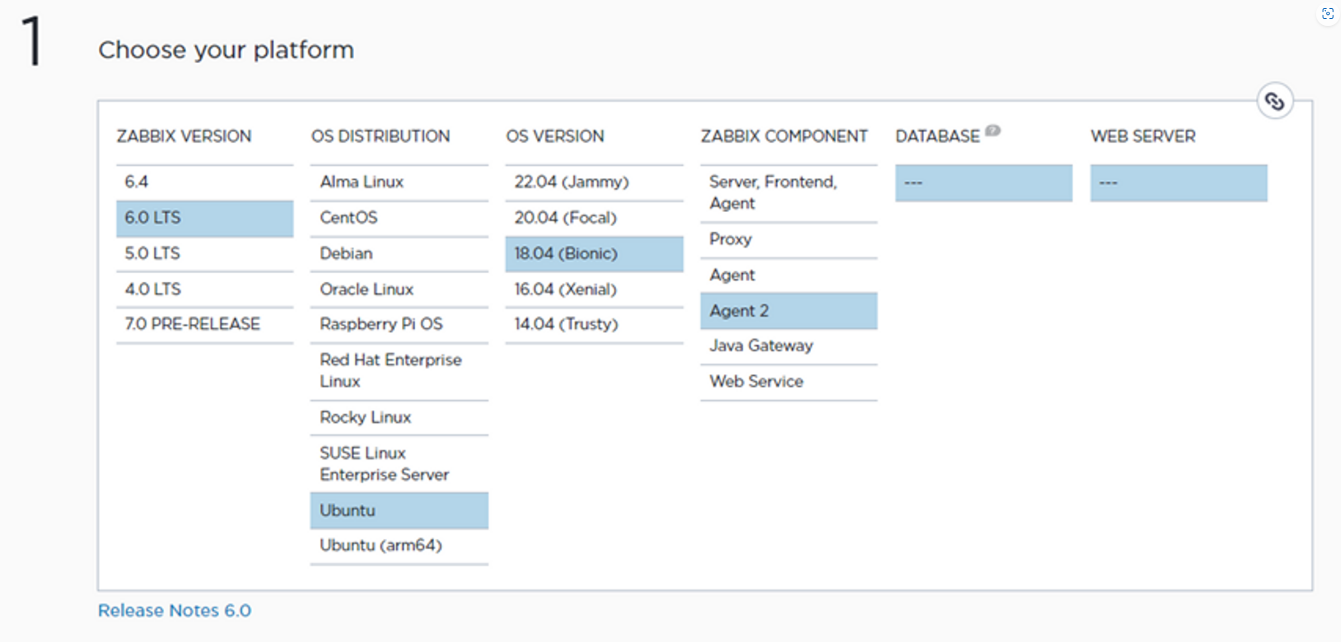Click the Database placeholder option
1341x642 pixels.
coord(984,183)
